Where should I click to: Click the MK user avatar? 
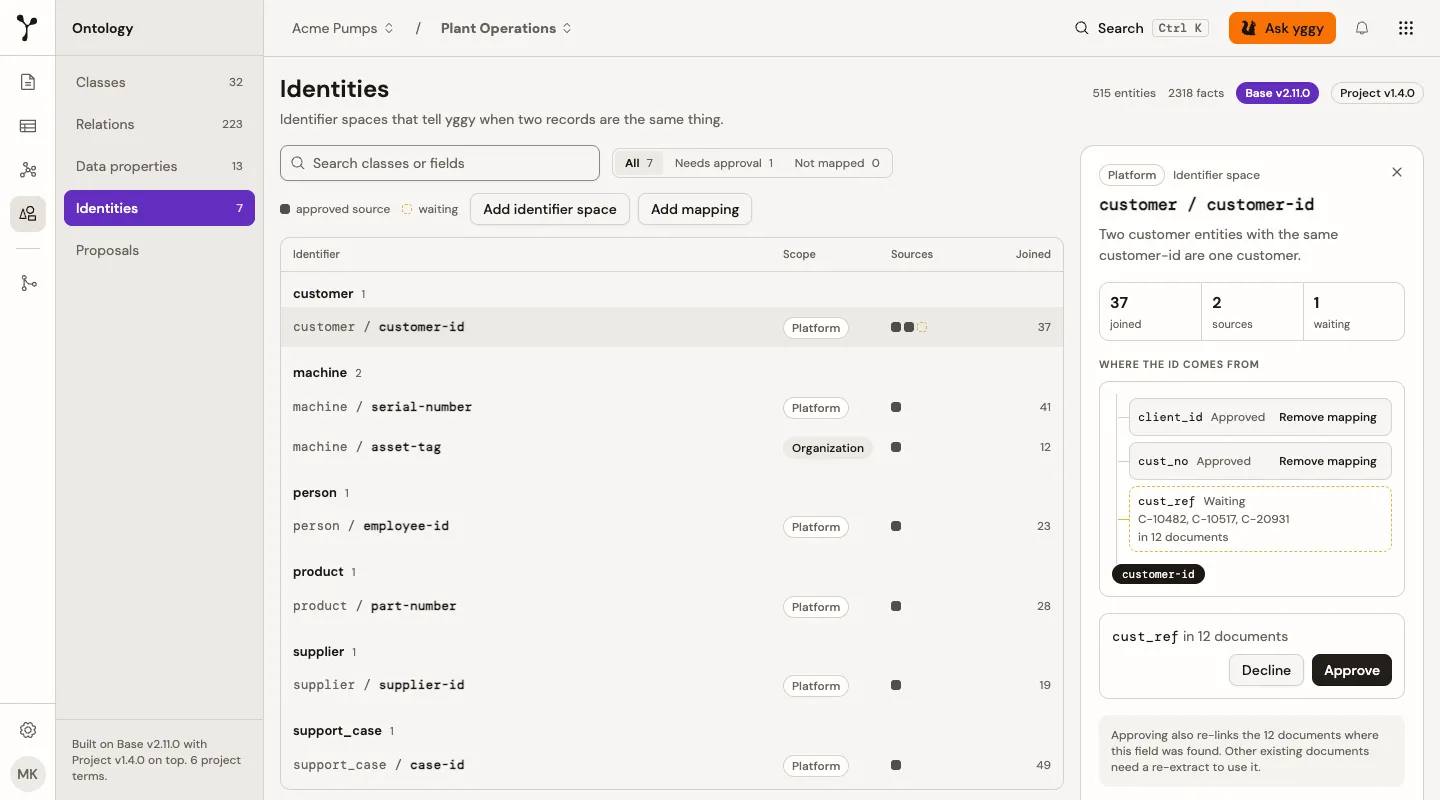point(28,775)
